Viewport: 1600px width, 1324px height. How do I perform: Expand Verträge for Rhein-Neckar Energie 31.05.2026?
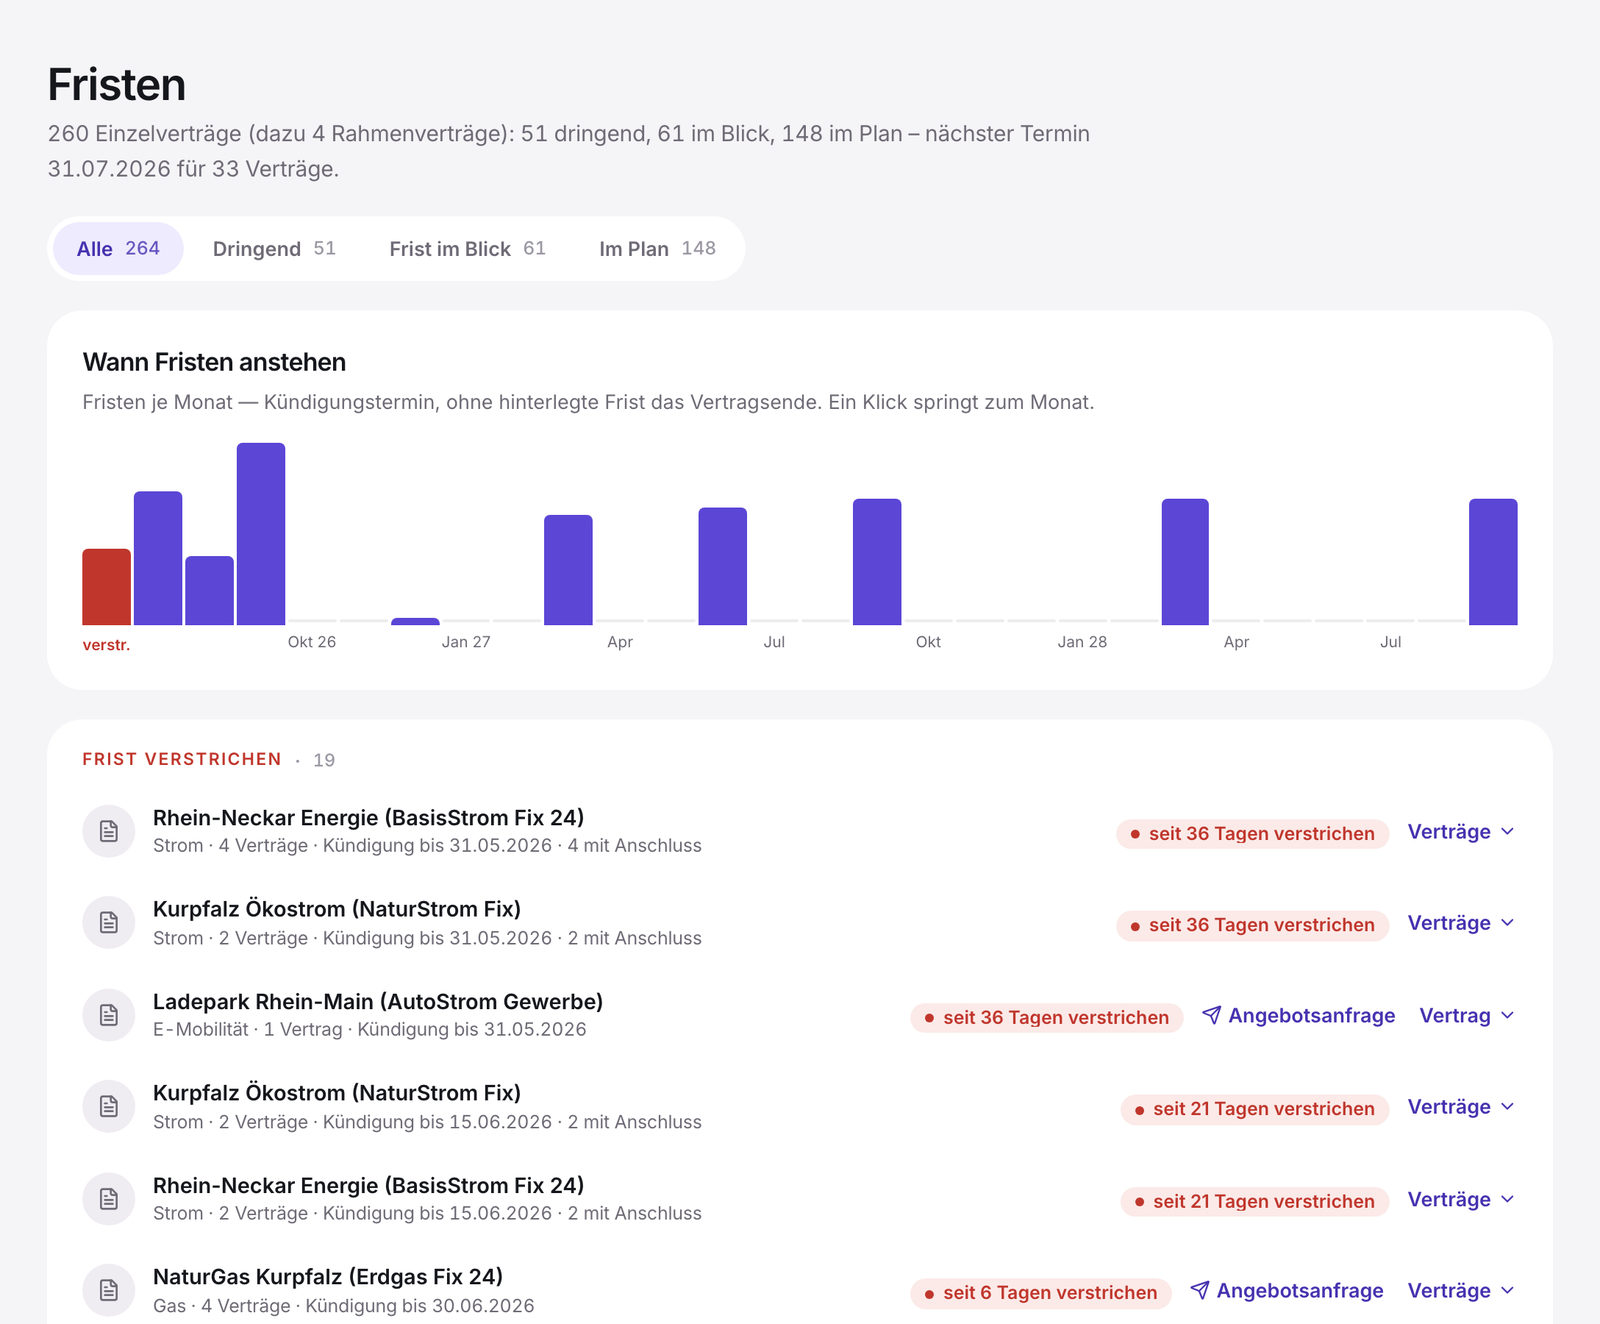coord(1461,832)
